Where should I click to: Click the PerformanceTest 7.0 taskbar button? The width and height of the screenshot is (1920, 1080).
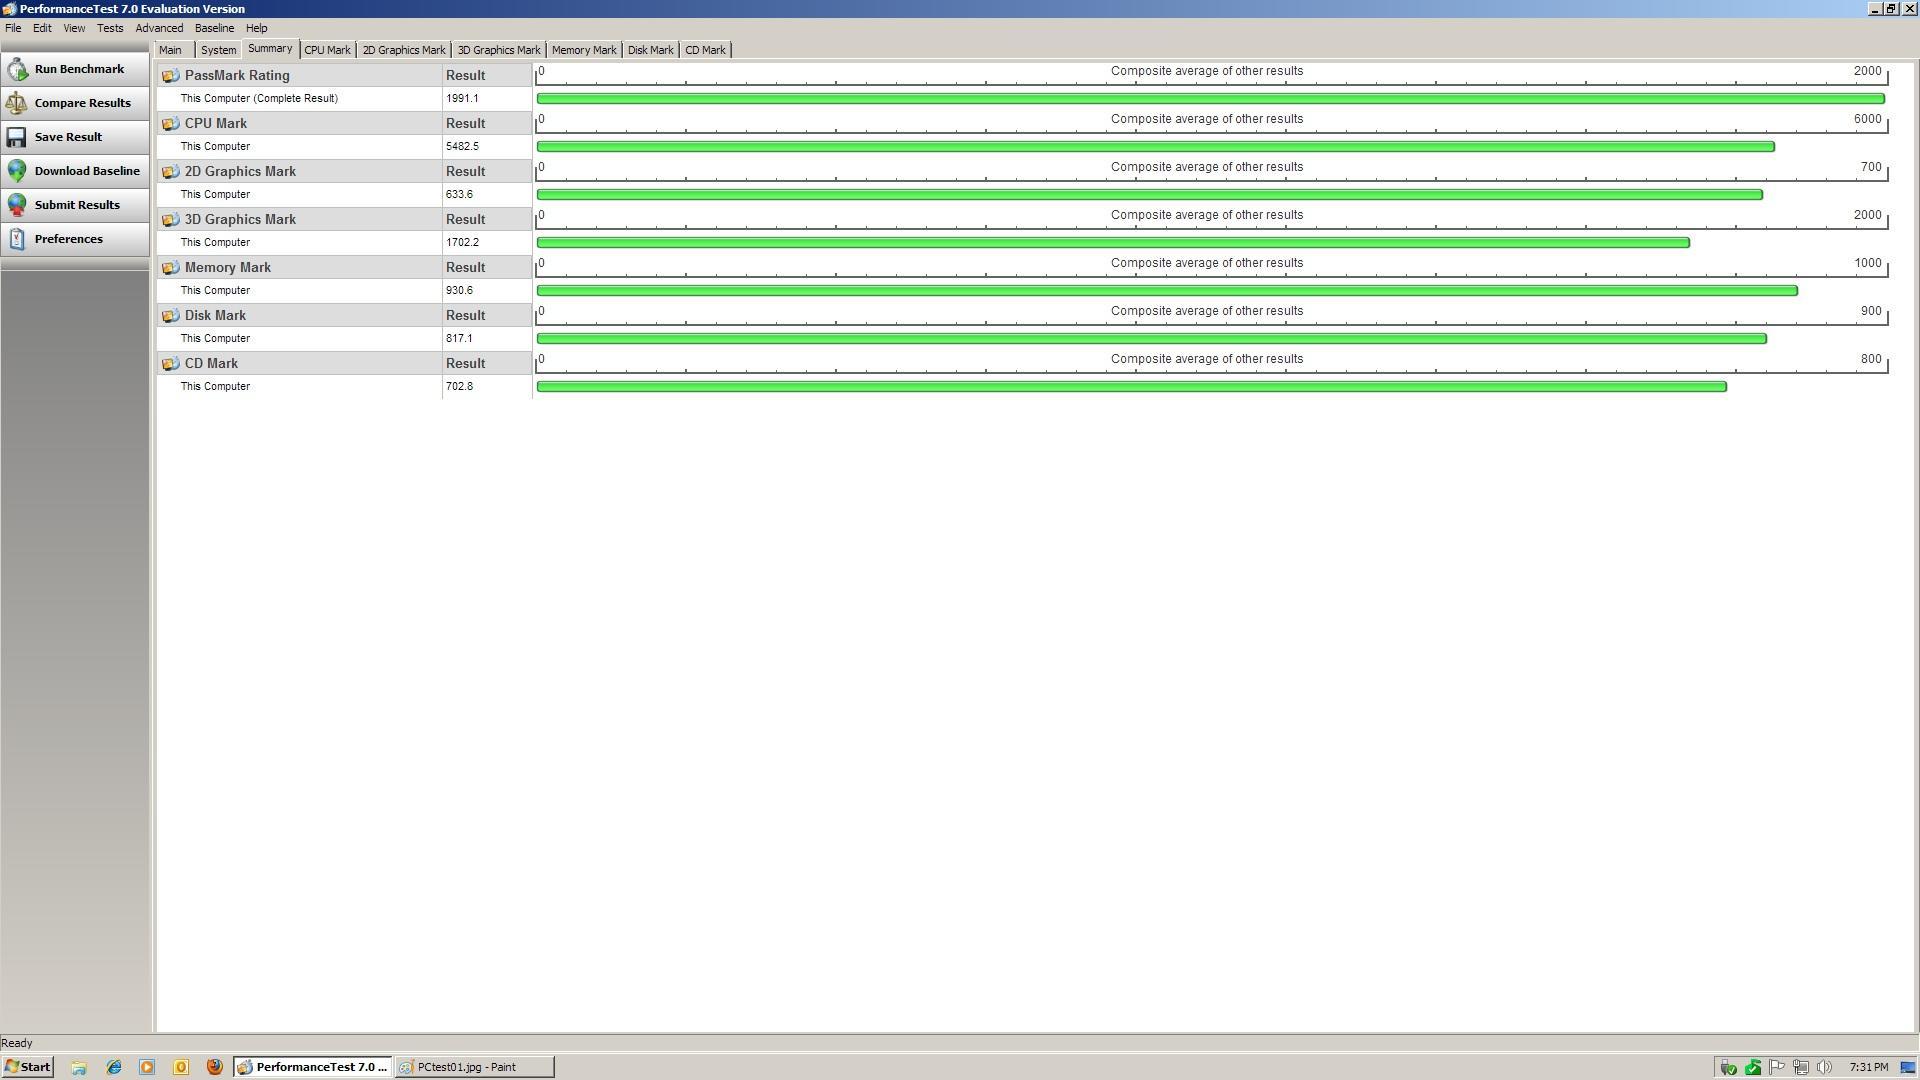(x=313, y=1067)
